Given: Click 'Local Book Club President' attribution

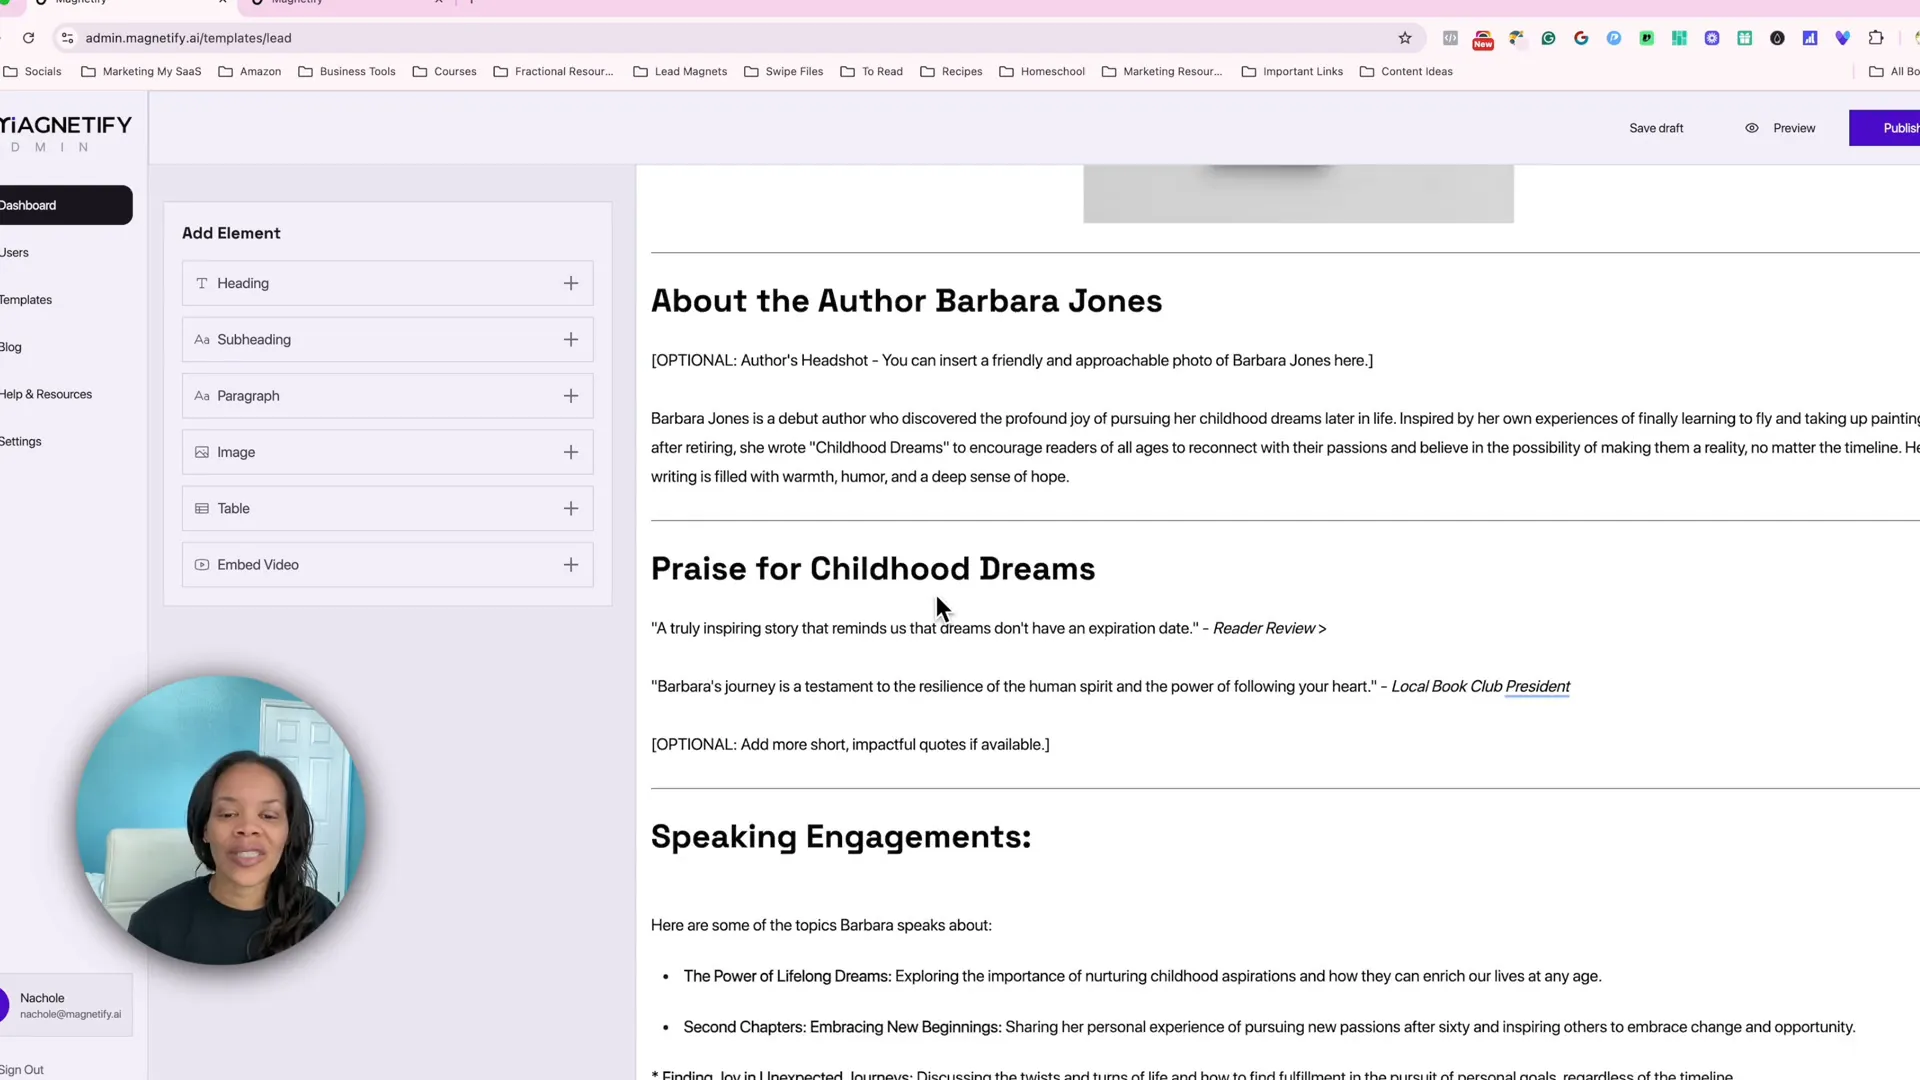Looking at the screenshot, I should [x=1480, y=686].
